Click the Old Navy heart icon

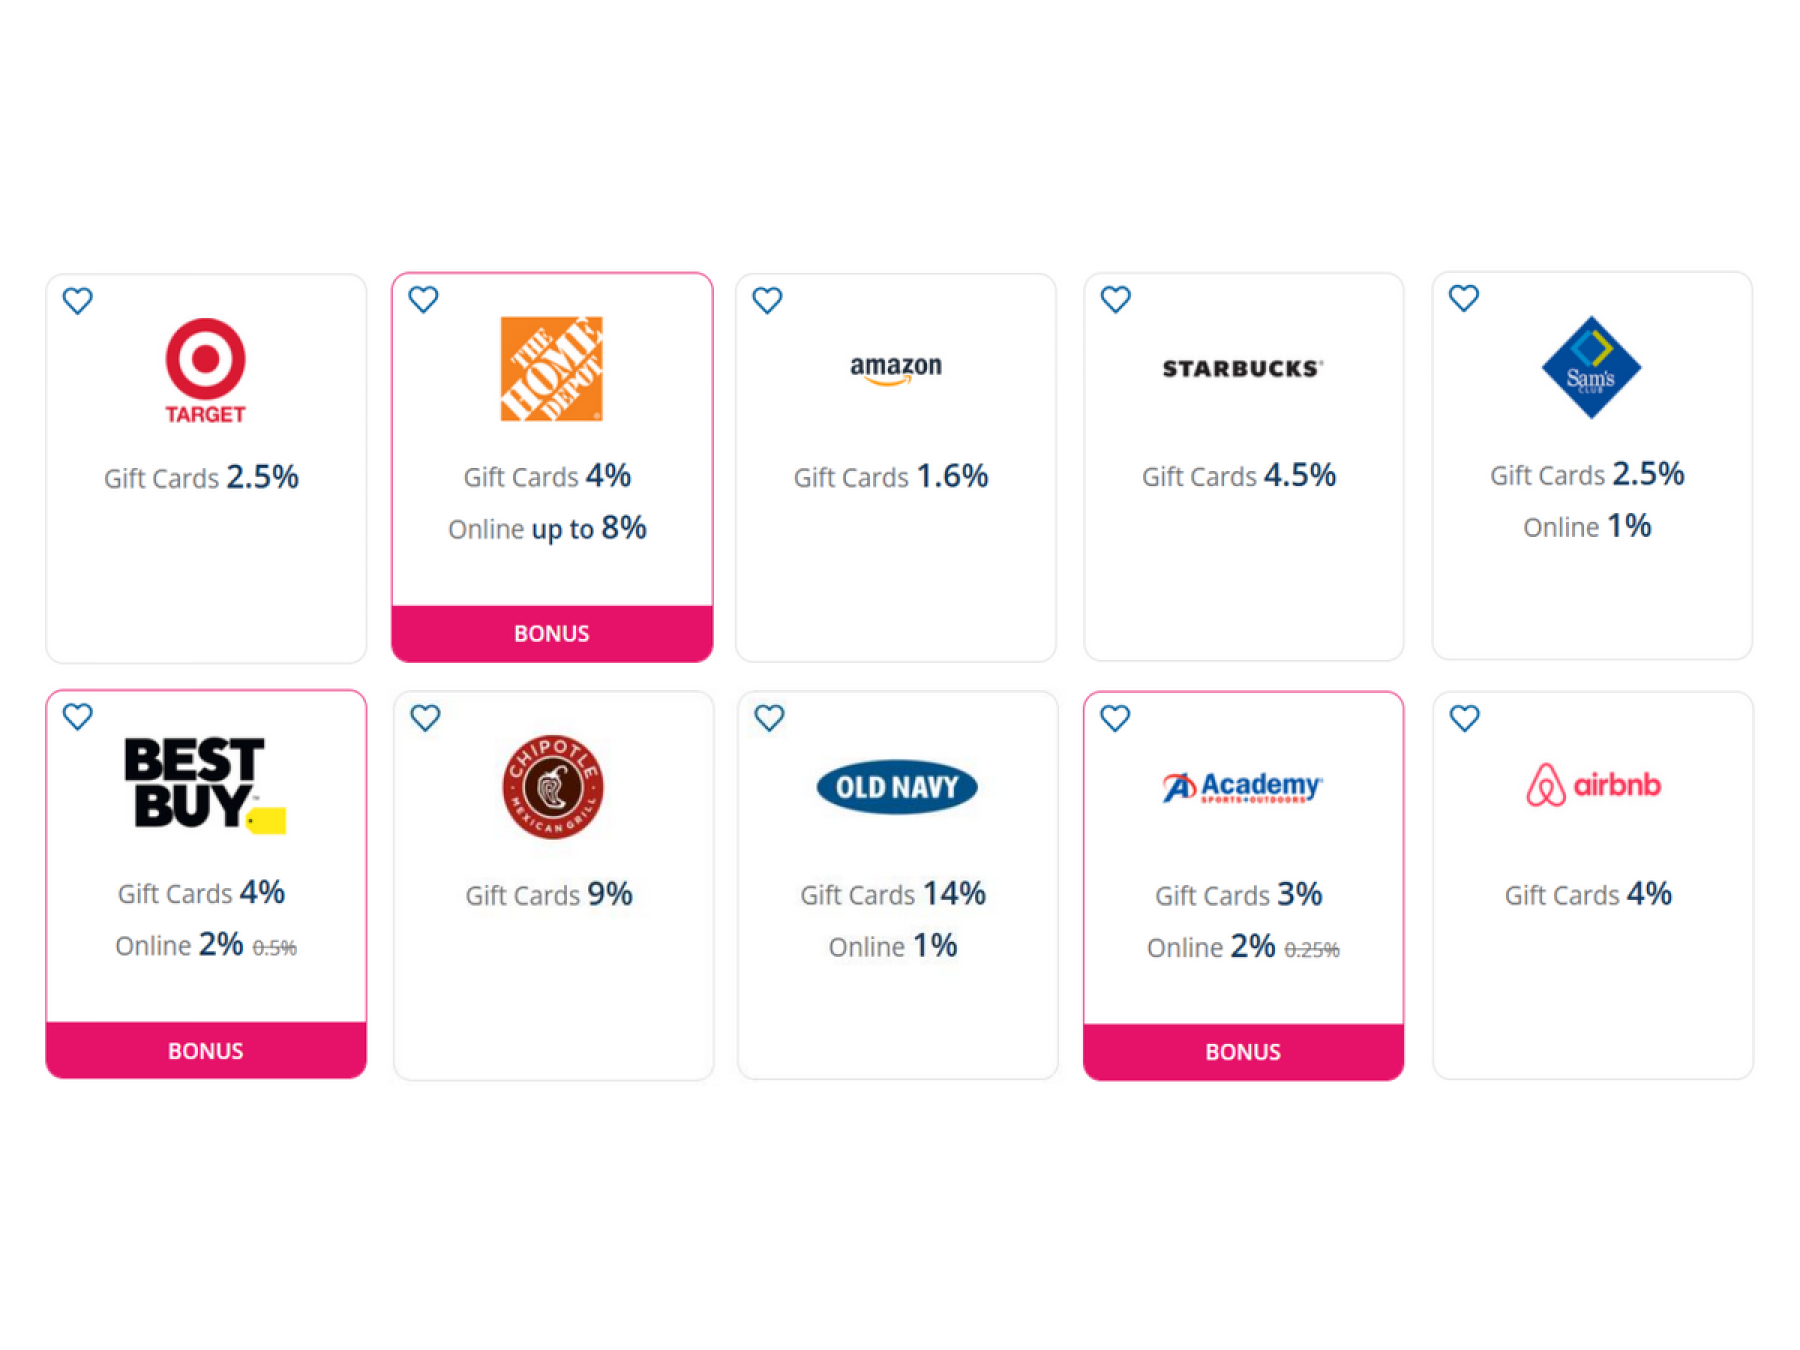click(770, 717)
